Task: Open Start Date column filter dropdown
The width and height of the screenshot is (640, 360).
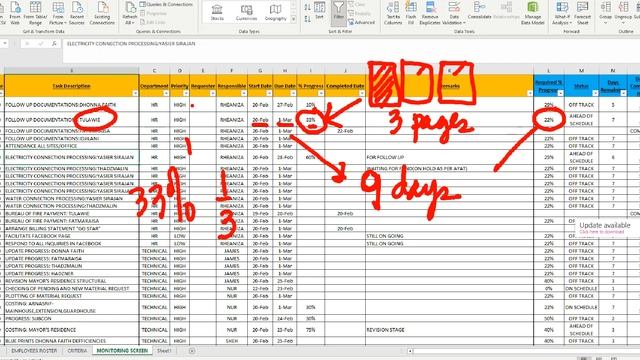Action: click(x=269, y=93)
